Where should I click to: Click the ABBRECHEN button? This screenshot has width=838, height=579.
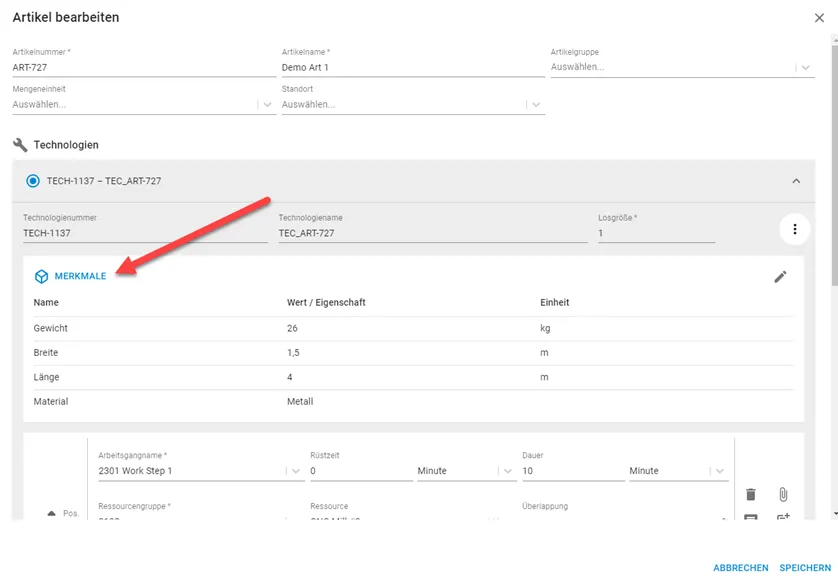click(x=741, y=568)
